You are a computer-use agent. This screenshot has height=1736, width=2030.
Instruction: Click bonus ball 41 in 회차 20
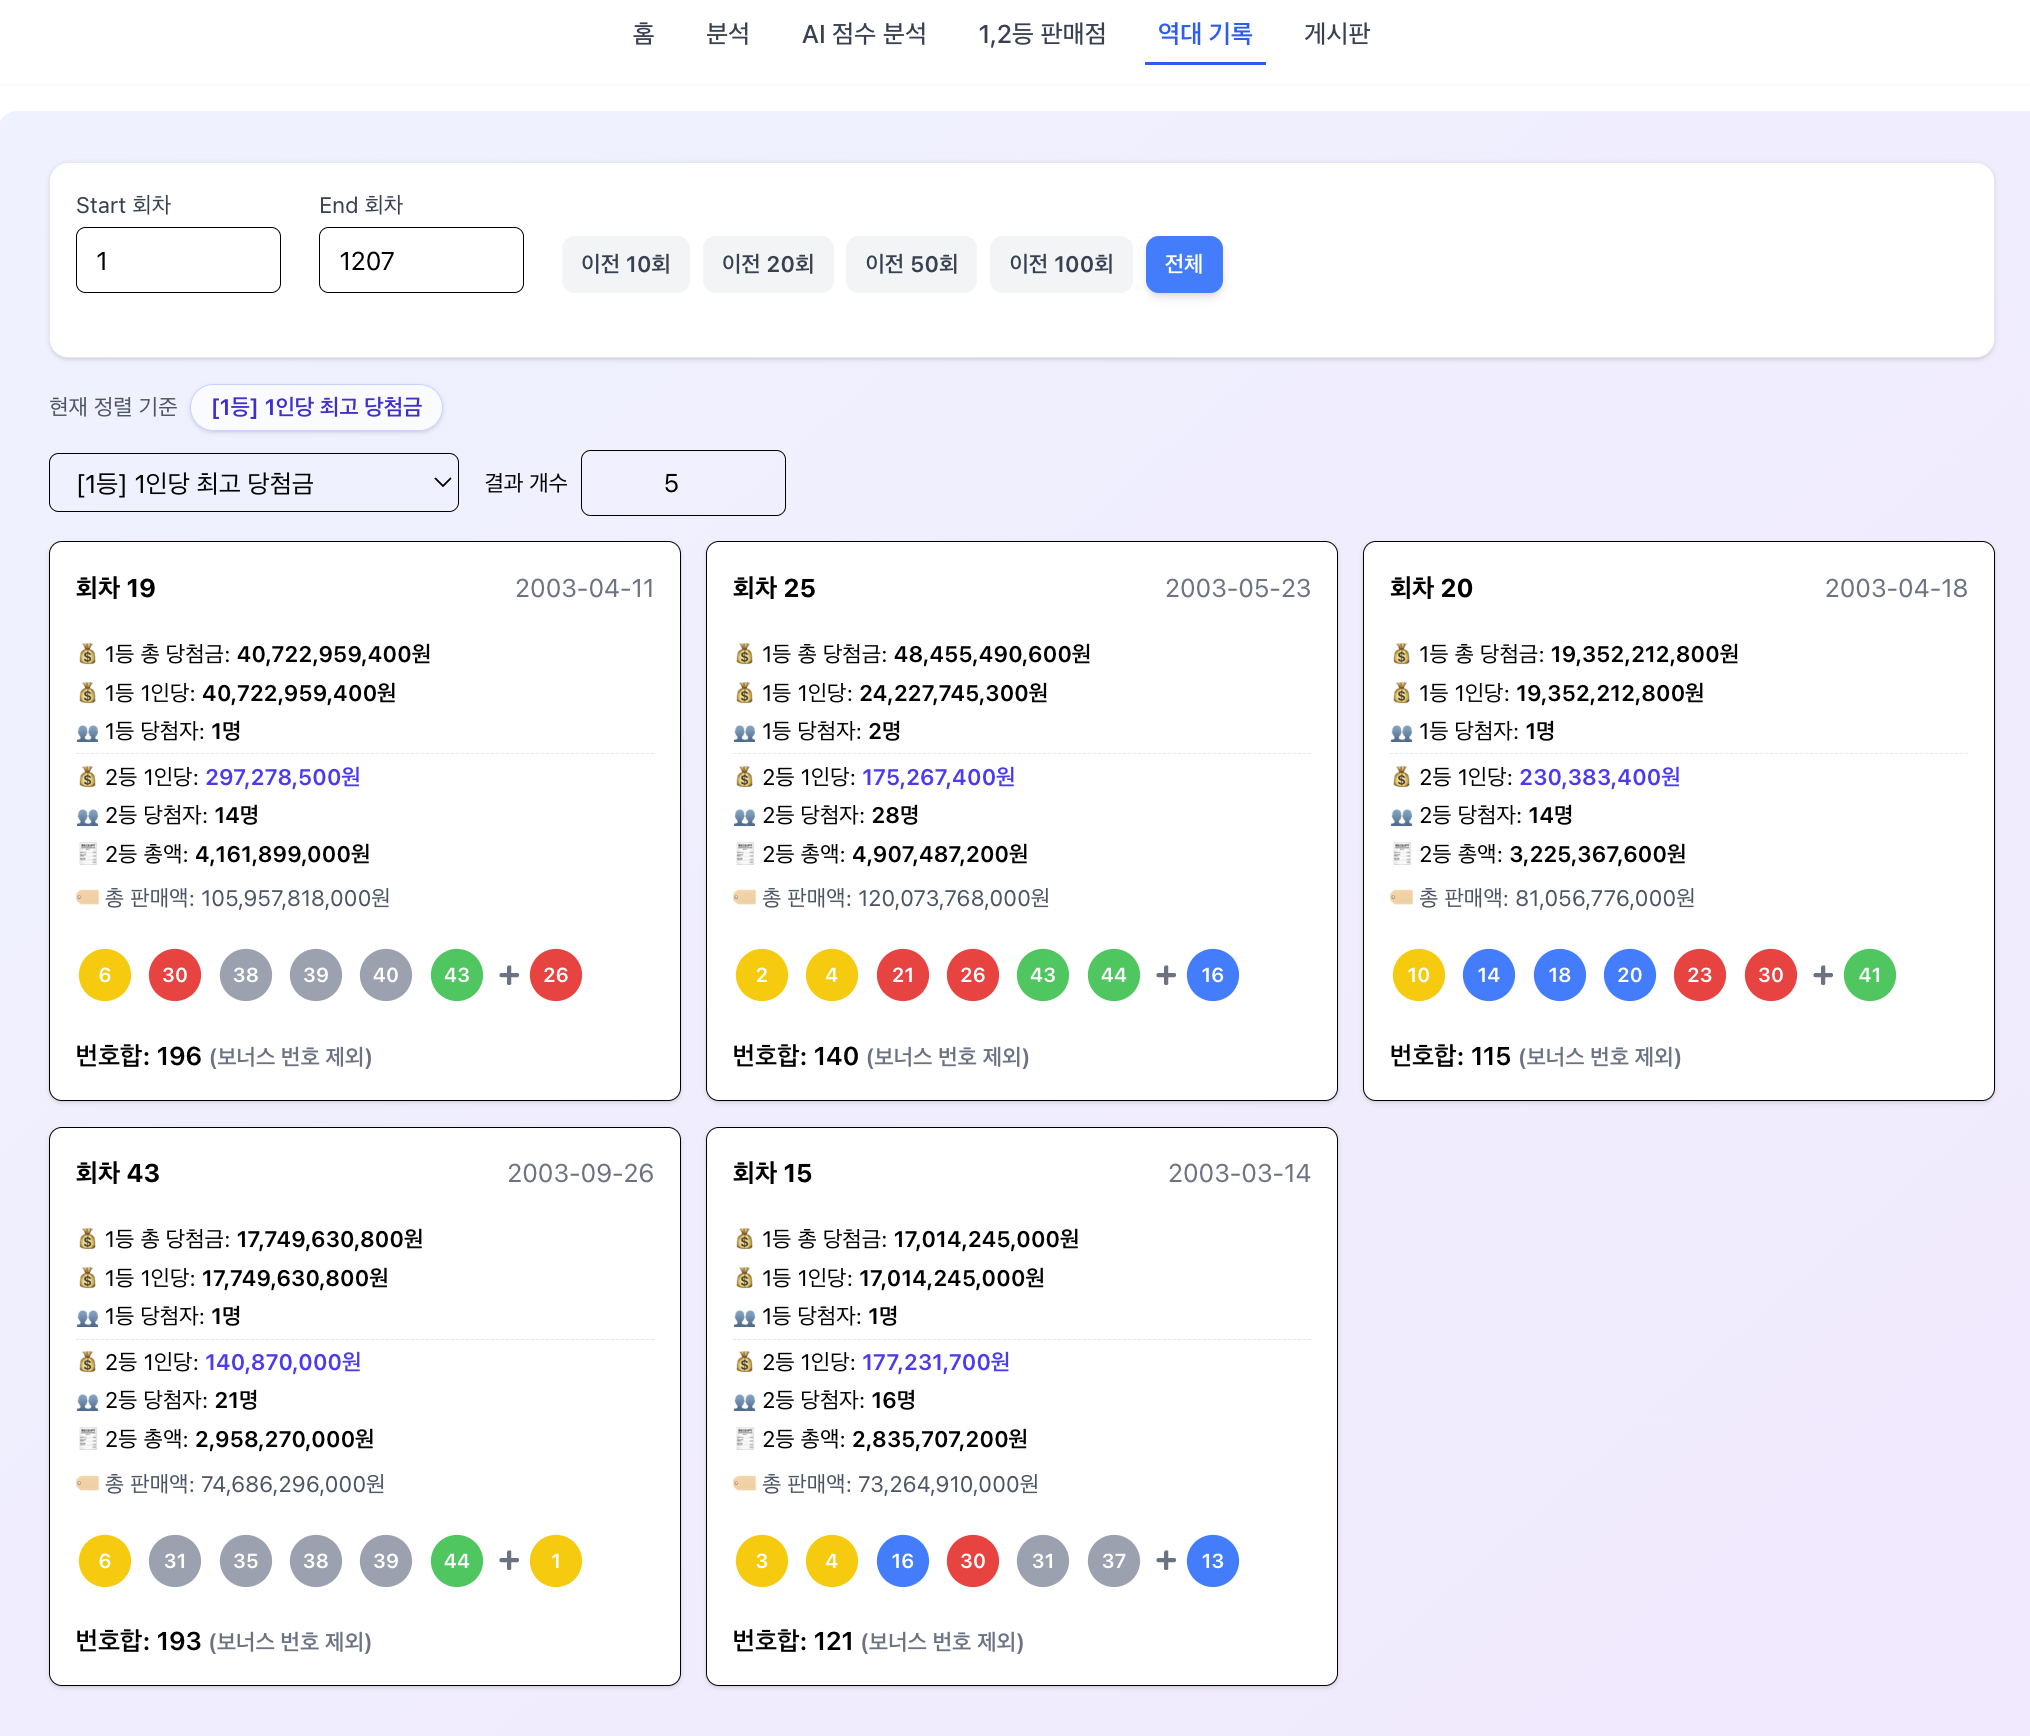[x=1870, y=975]
